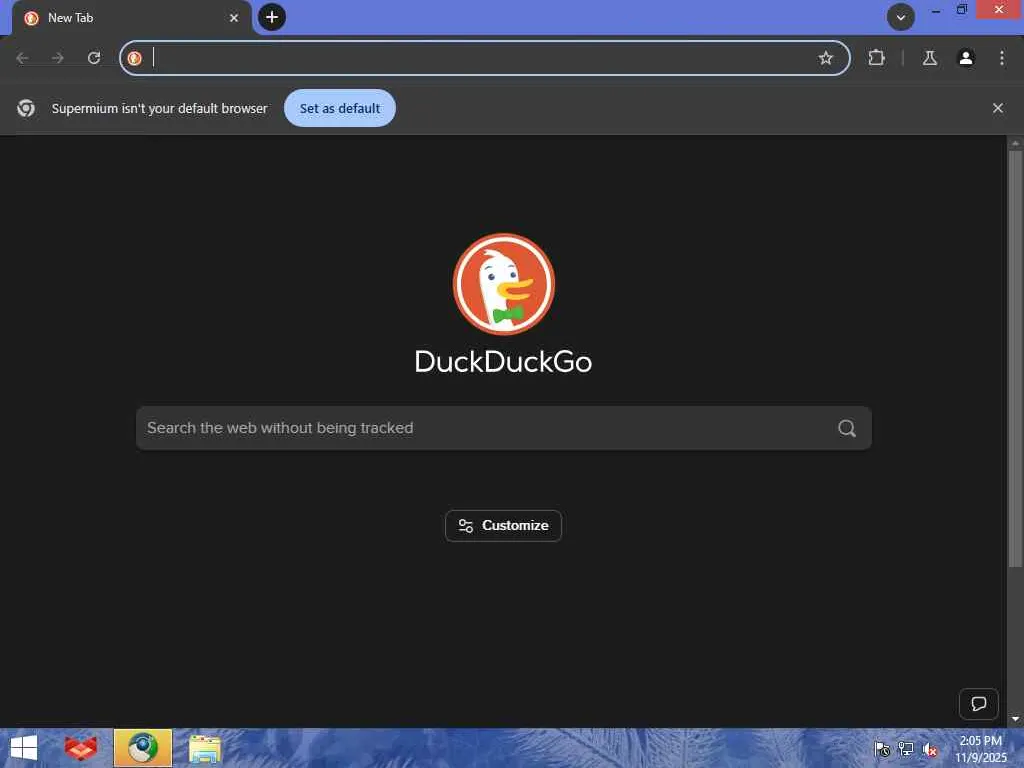Open the taskbar clock showing 2:05 PM

[x=980, y=748]
